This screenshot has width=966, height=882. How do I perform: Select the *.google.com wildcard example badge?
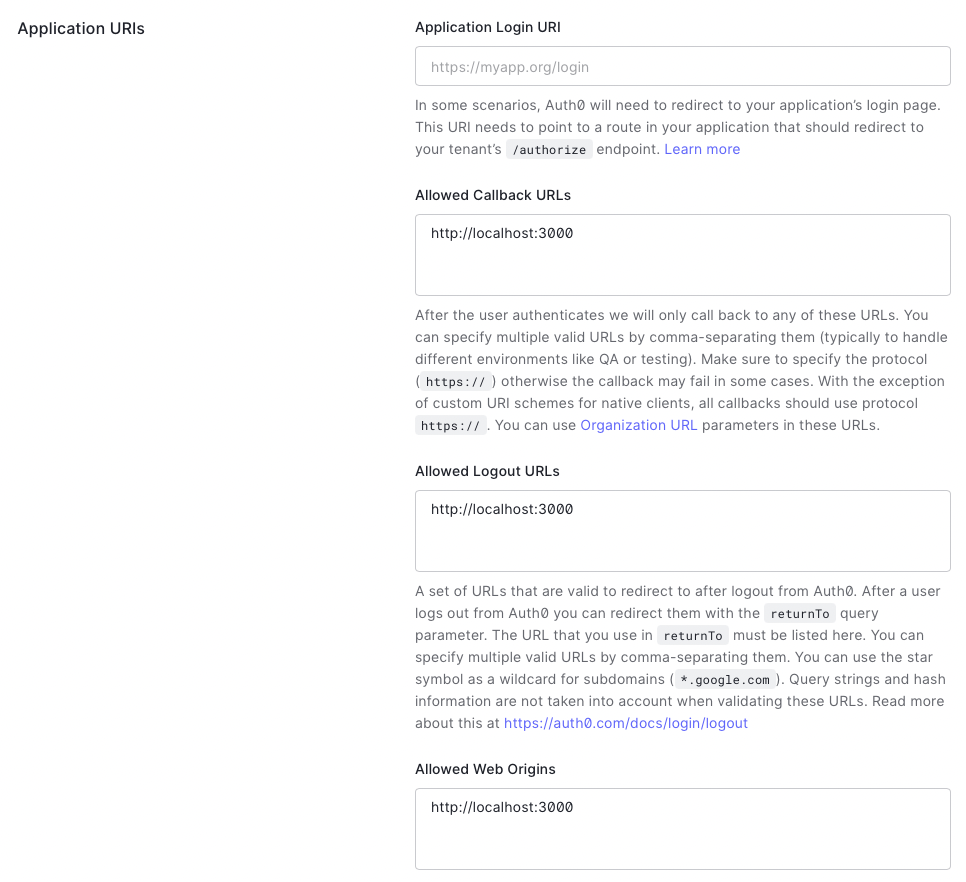click(x=724, y=679)
